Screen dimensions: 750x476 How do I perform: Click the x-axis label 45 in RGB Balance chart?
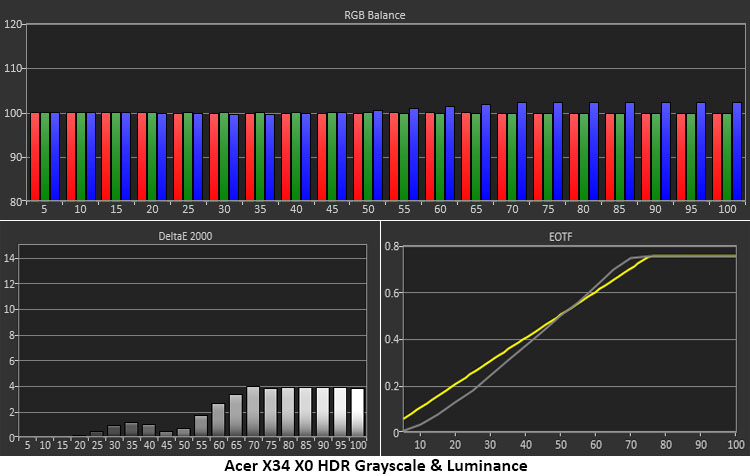pyautogui.click(x=332, y=210)
